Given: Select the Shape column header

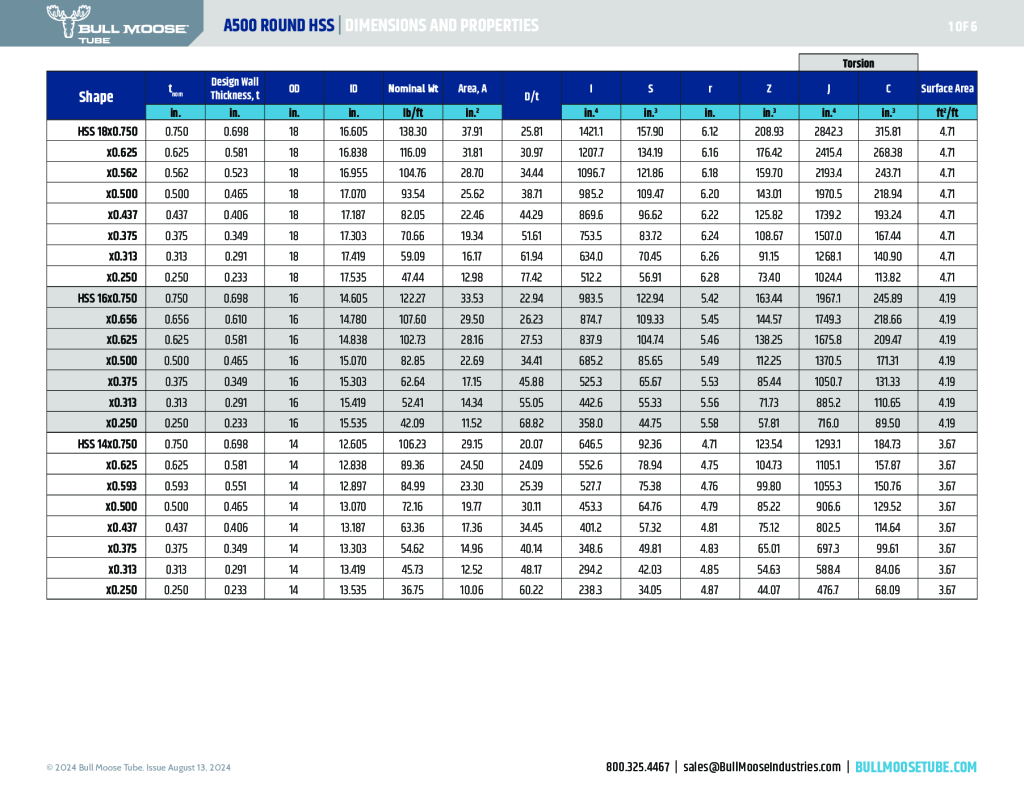Looking at the screenshot, I should click(x=96, y=96).
